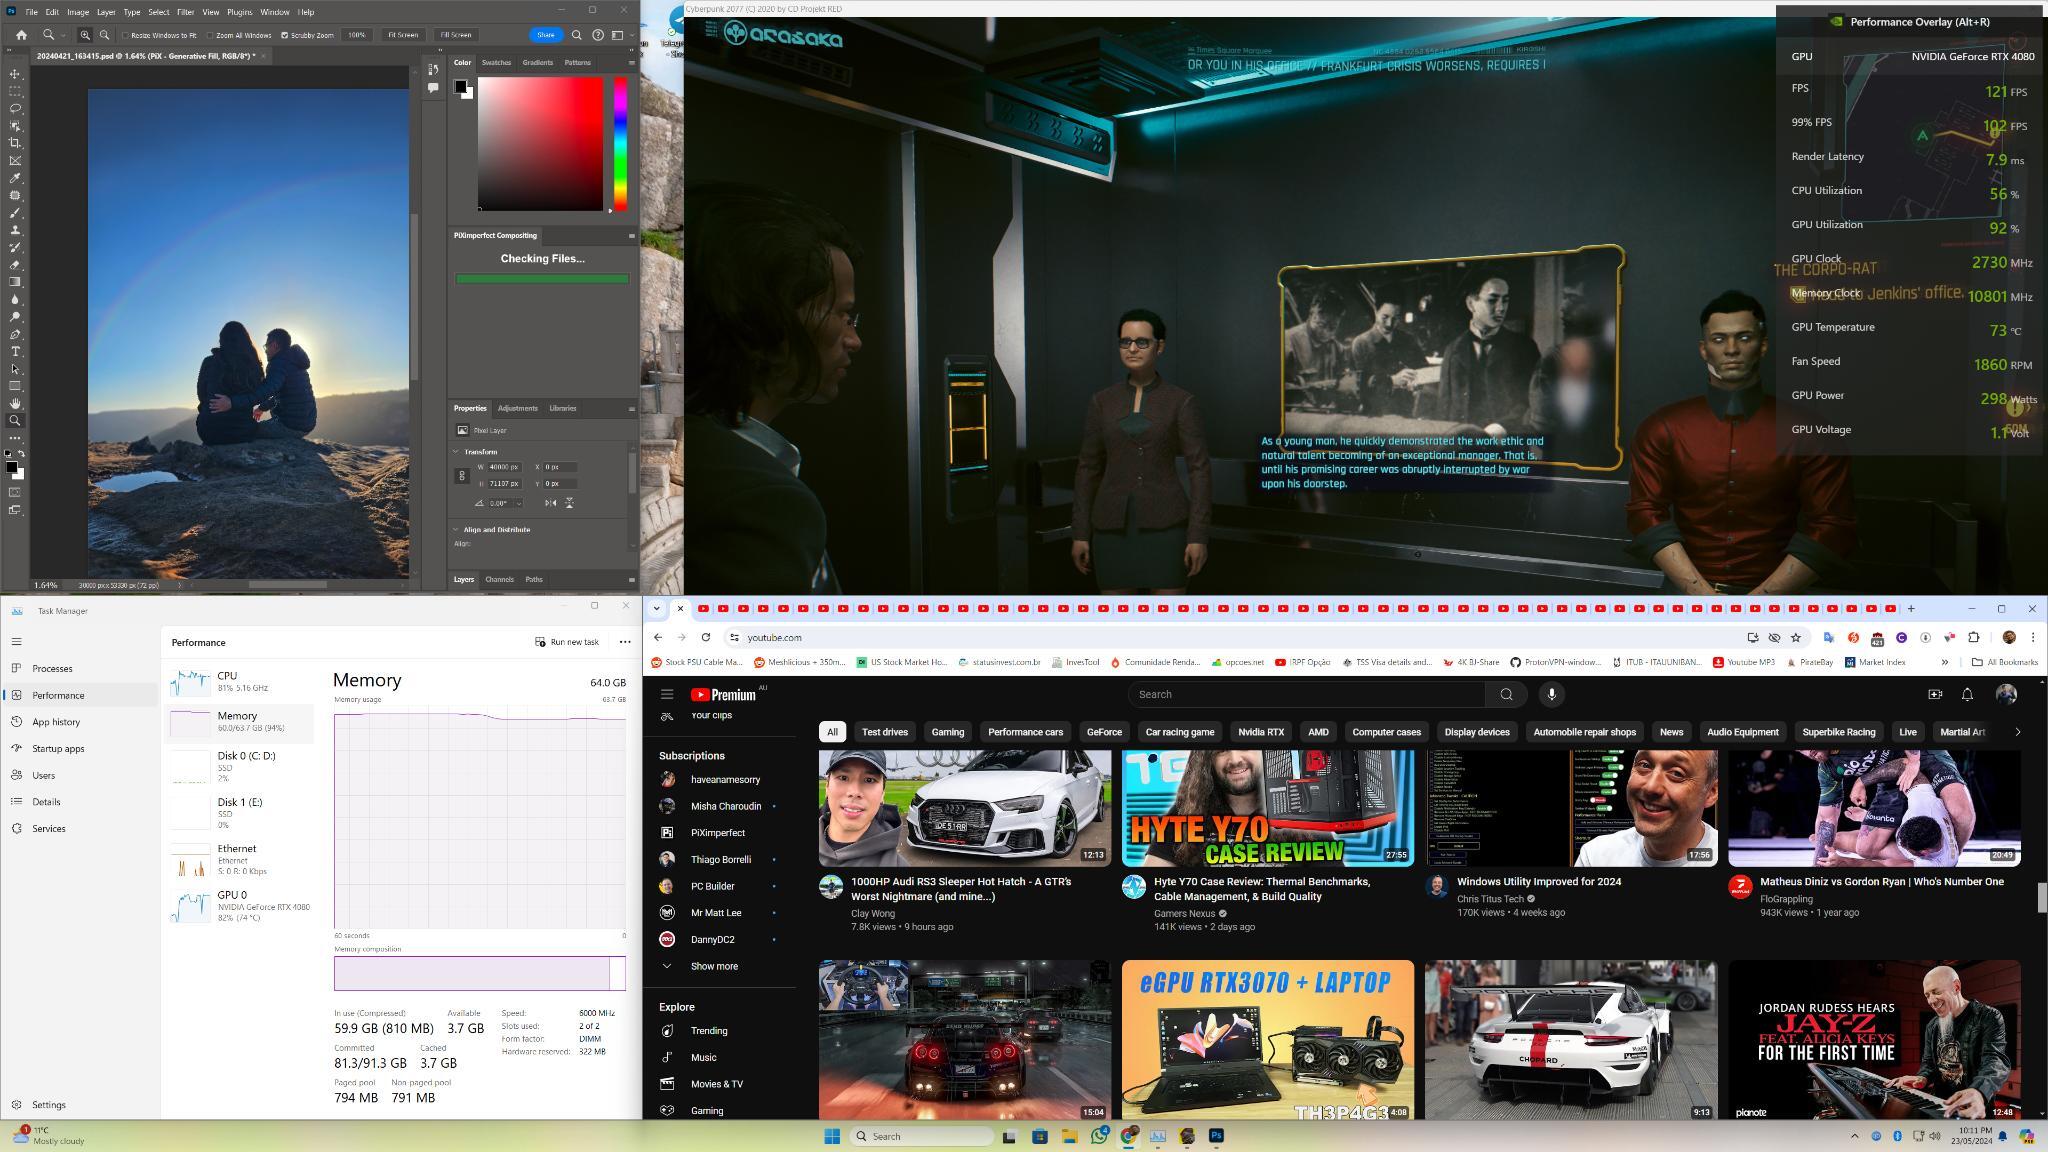
Task: Select the Horizontal Type tool in Photoshop
Action: pyautogui.click(x=15, y=352)
